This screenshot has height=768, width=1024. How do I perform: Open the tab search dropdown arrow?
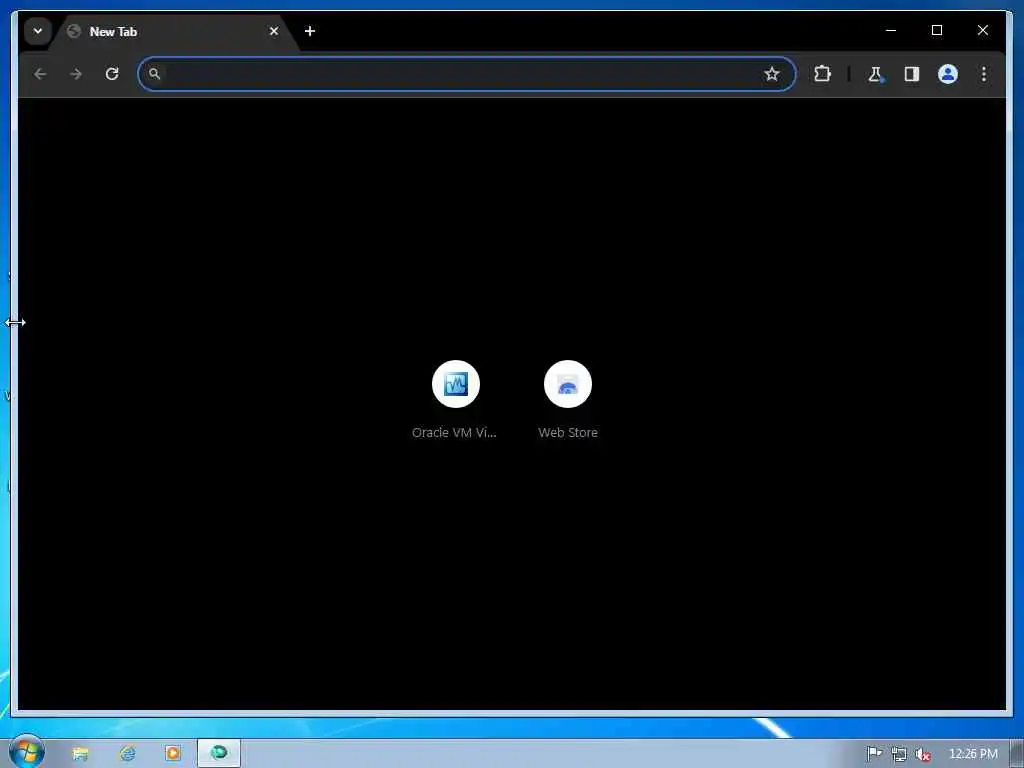pos(38,31)
